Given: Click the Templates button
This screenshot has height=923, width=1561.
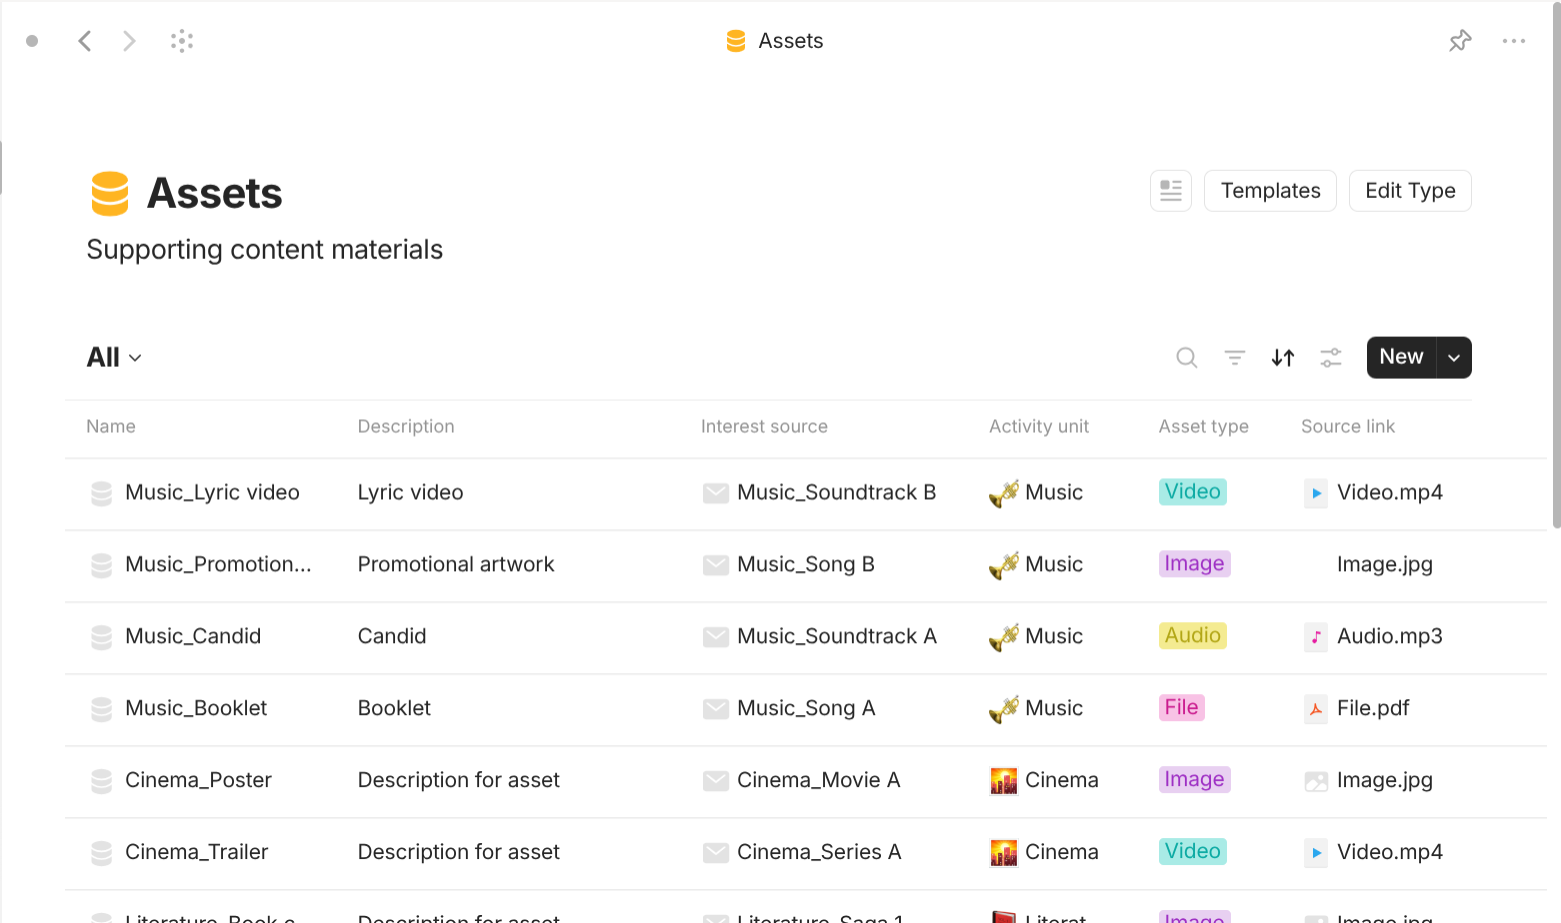Looking at the screenshot, I should [1270, 190].
